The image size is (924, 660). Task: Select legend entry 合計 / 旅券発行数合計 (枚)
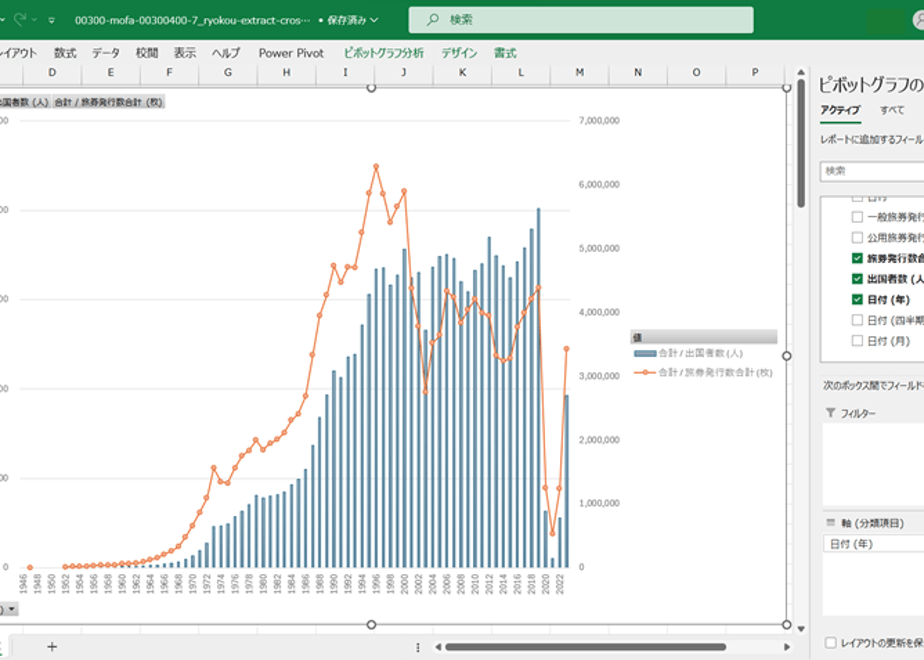(715, 372)
